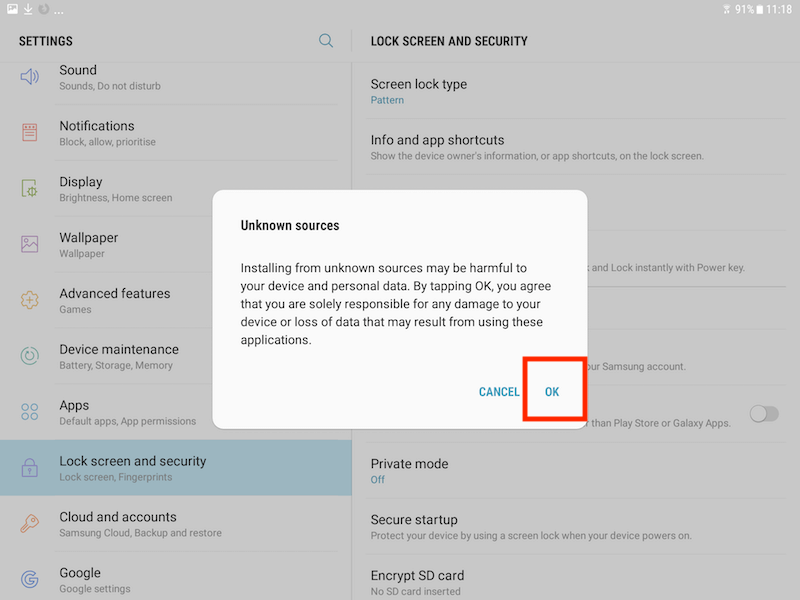Open Info and app shortcuts
The height and width of the screenshot is (600, 800).
pyautogui.click(x=576, y=147)
